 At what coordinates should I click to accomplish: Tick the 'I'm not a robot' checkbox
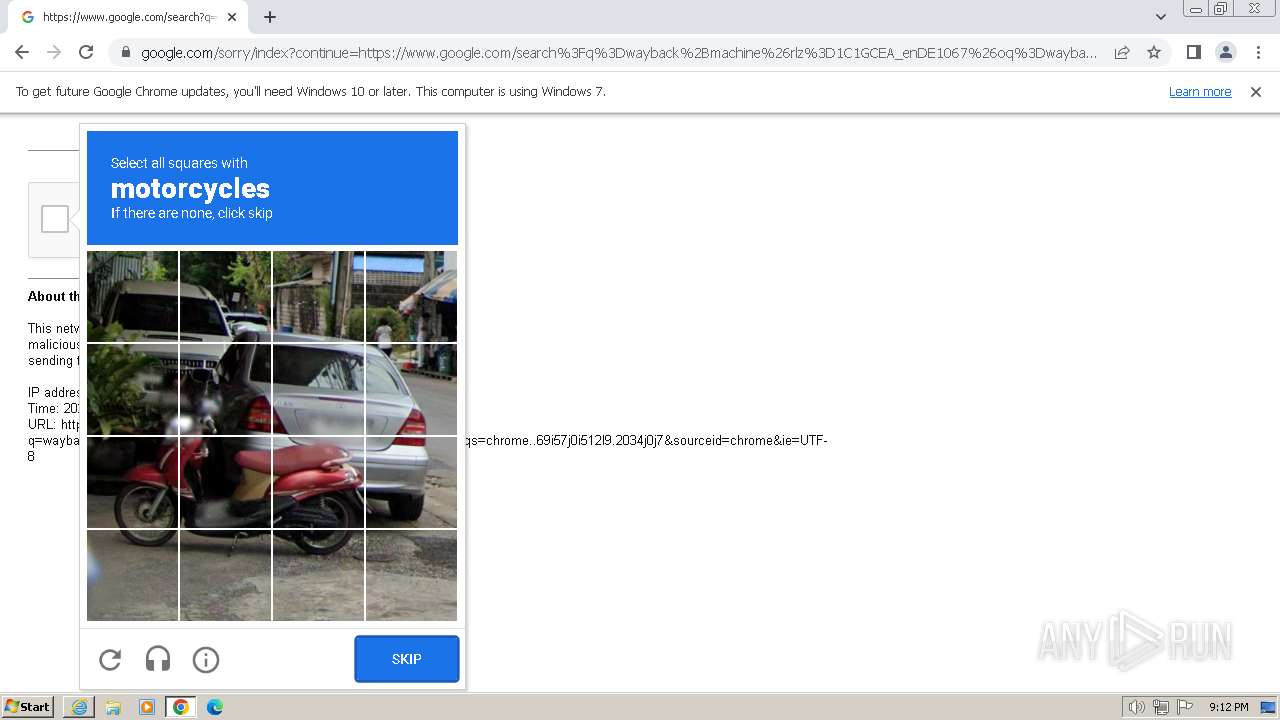click(x=55, y=219)
